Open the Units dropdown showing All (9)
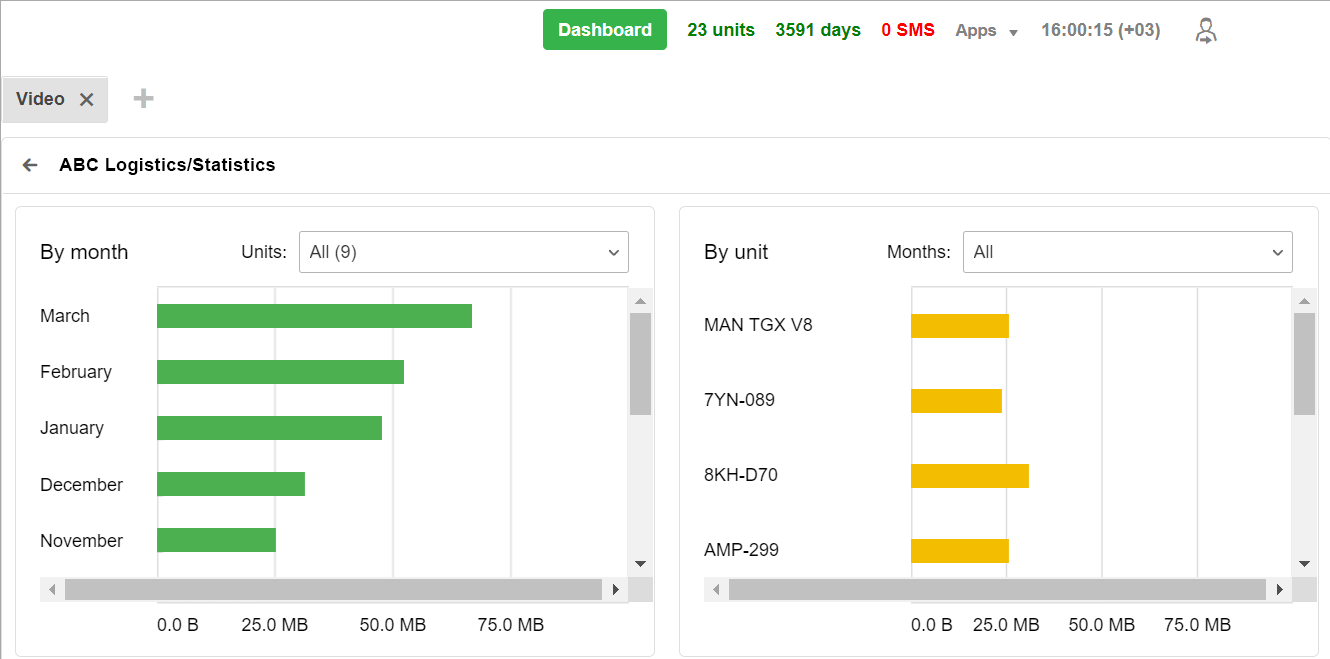This screenshot has height=659, width=1330. point(464,252)
